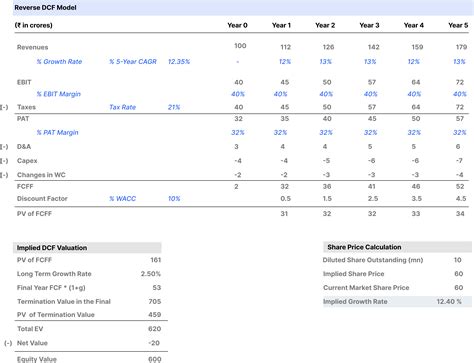
Task: Click the '% PAT Margin' label
Action: (x=57, y=133)
